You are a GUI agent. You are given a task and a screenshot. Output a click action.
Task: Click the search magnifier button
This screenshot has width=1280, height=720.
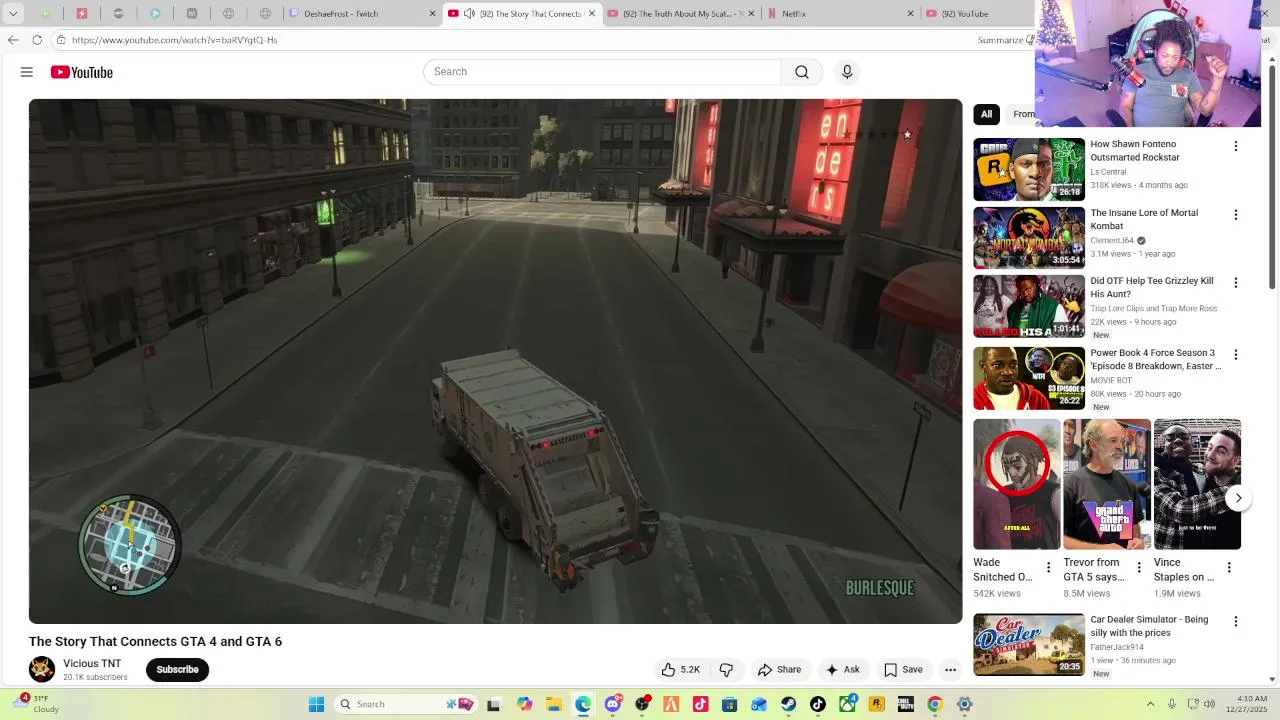click(802, 72)
